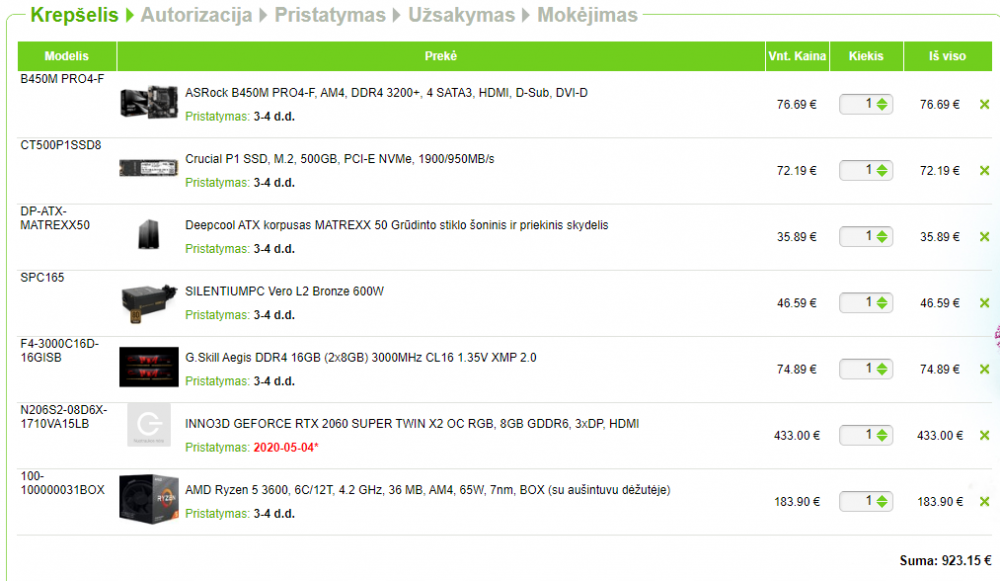
Task: Click the 74.89 € unit price
Action: [x=797, y=370]
